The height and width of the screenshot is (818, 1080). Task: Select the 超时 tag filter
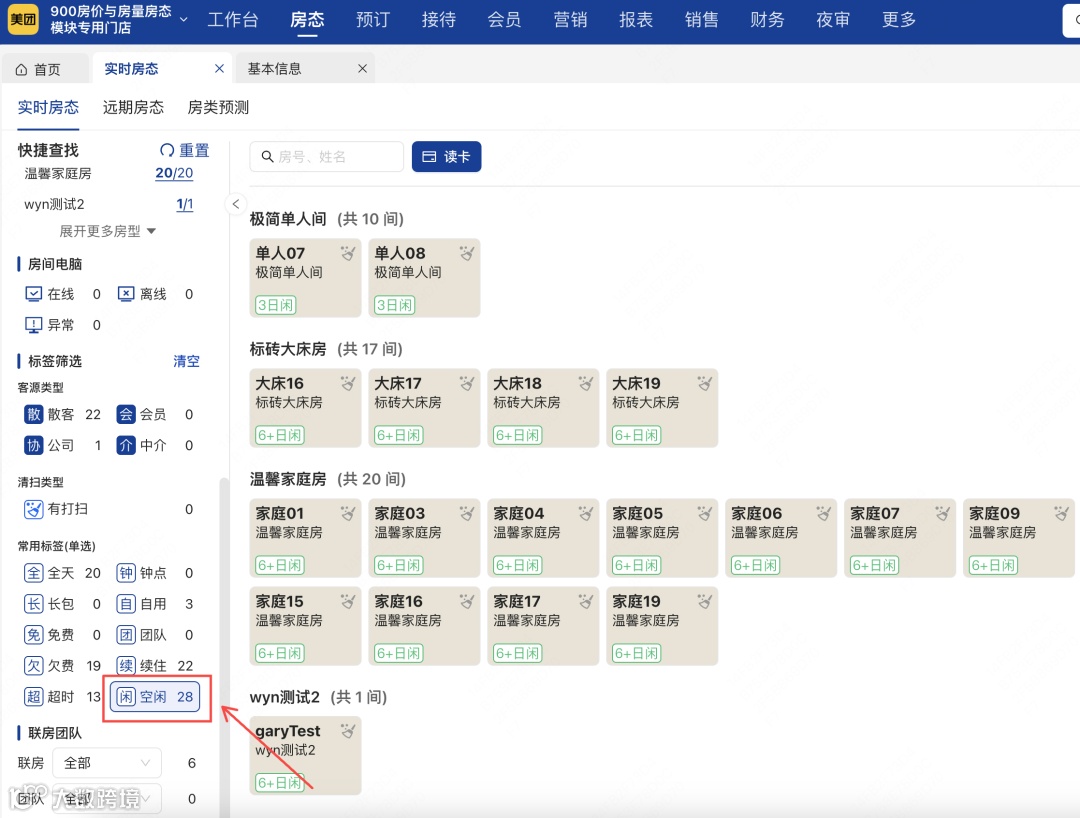click(63, 697)
